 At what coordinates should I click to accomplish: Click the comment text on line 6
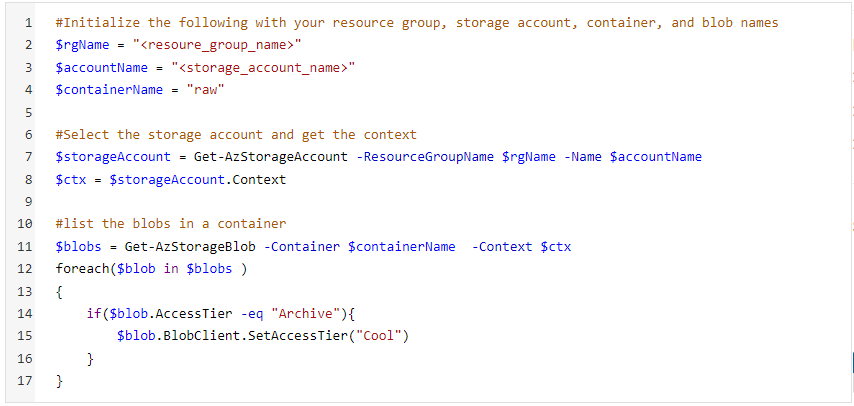[236, 135]
